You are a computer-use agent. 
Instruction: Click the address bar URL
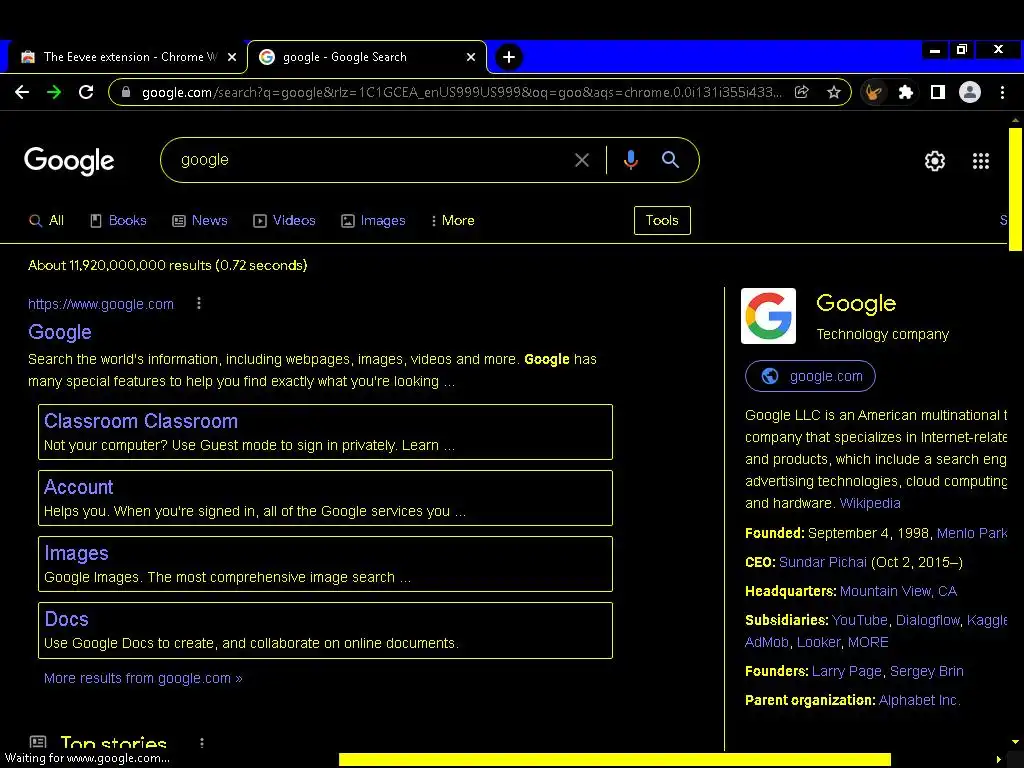coord(461,93)
